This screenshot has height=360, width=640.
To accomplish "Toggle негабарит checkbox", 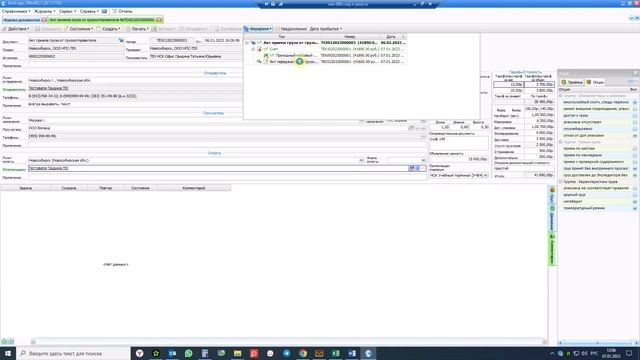I will 635,202.
